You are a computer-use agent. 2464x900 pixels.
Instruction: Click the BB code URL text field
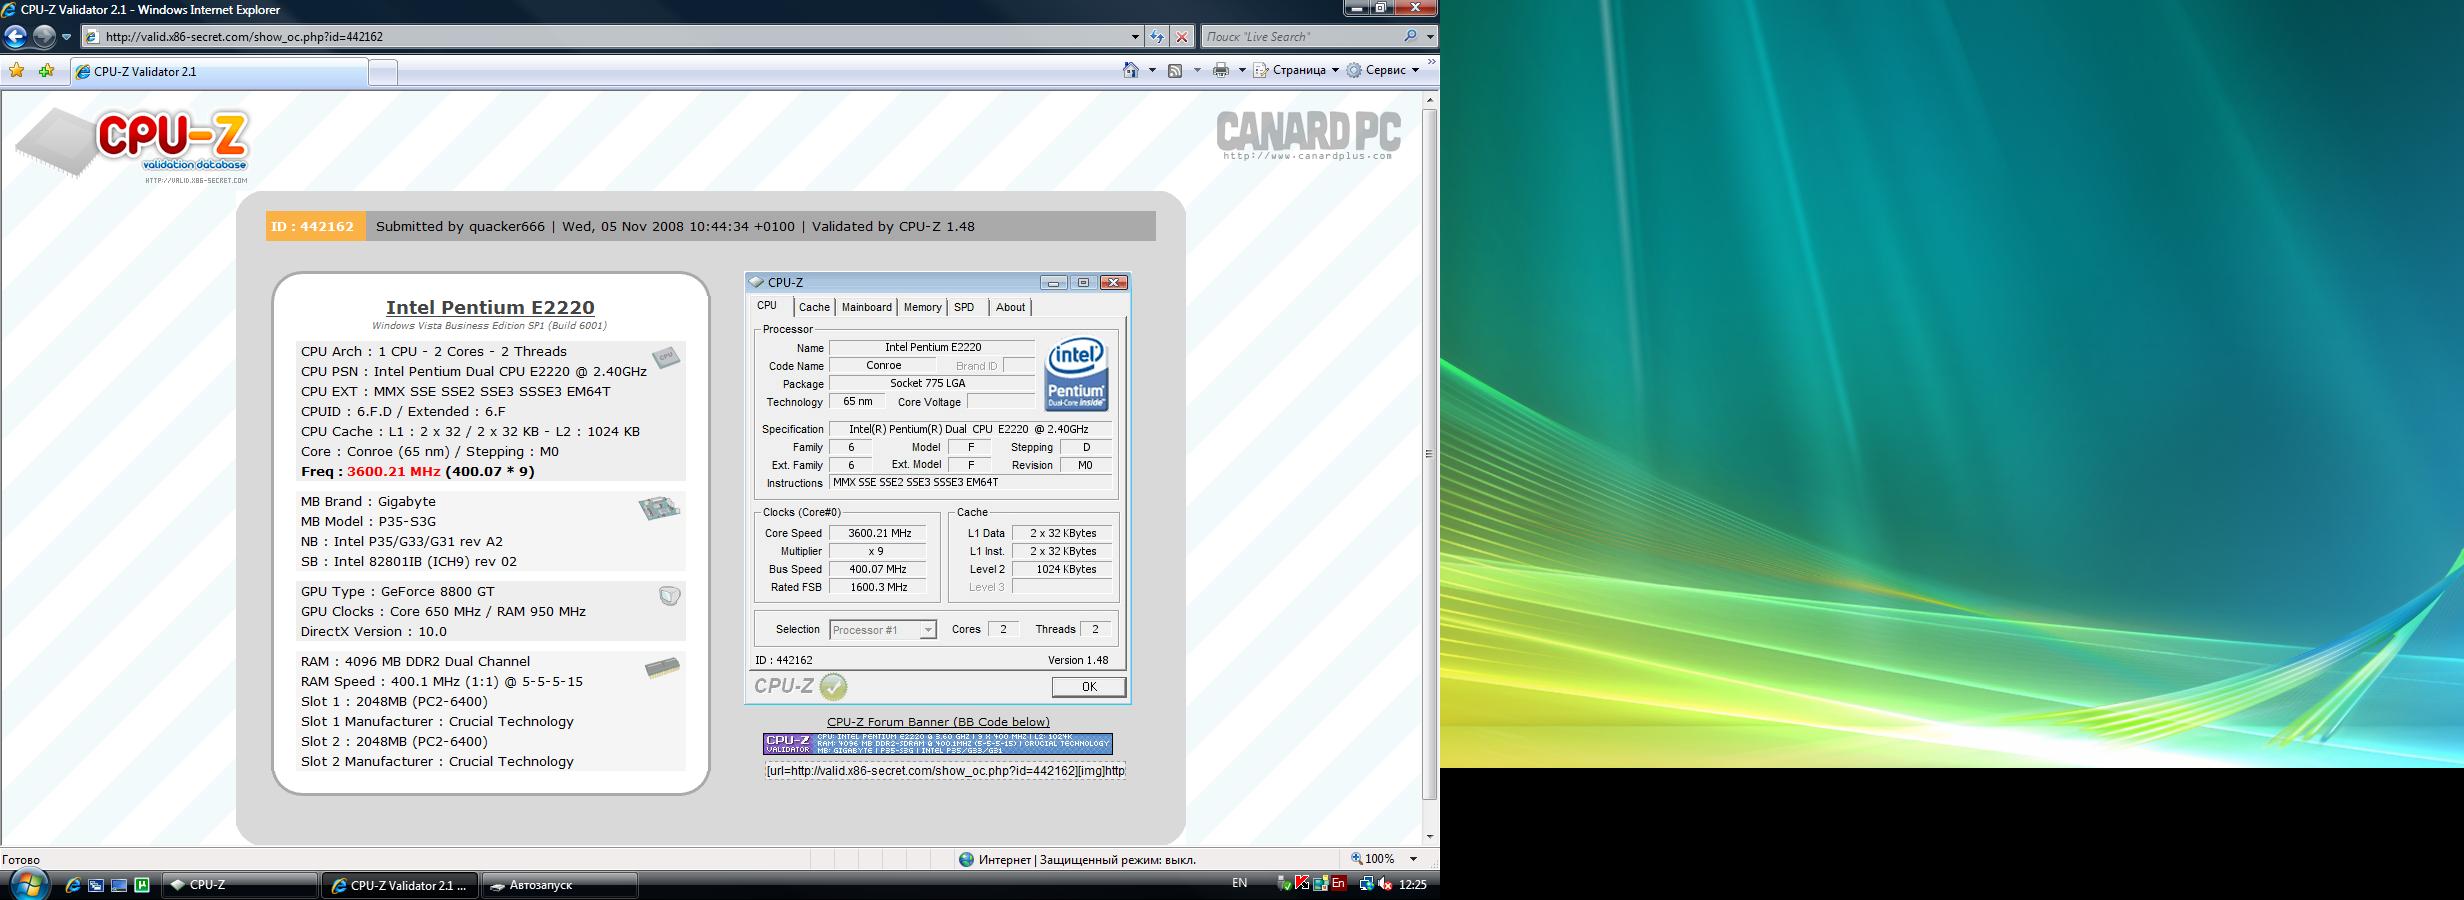pos(945,771)
